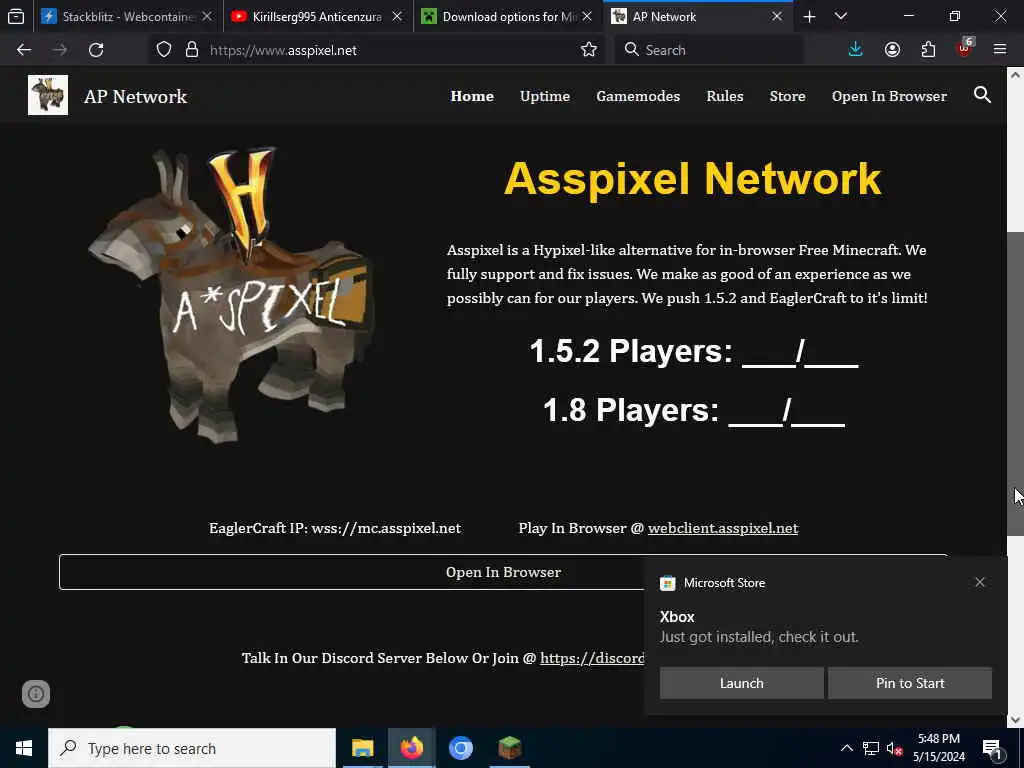Open Chromium browser from taskbar
This screenshot has height=768, width=1024.
click(x=460, y=748)
